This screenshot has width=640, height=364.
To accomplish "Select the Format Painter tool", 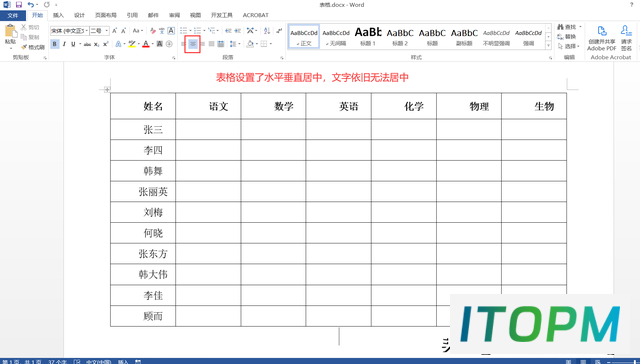I will [x=33, y=47].
